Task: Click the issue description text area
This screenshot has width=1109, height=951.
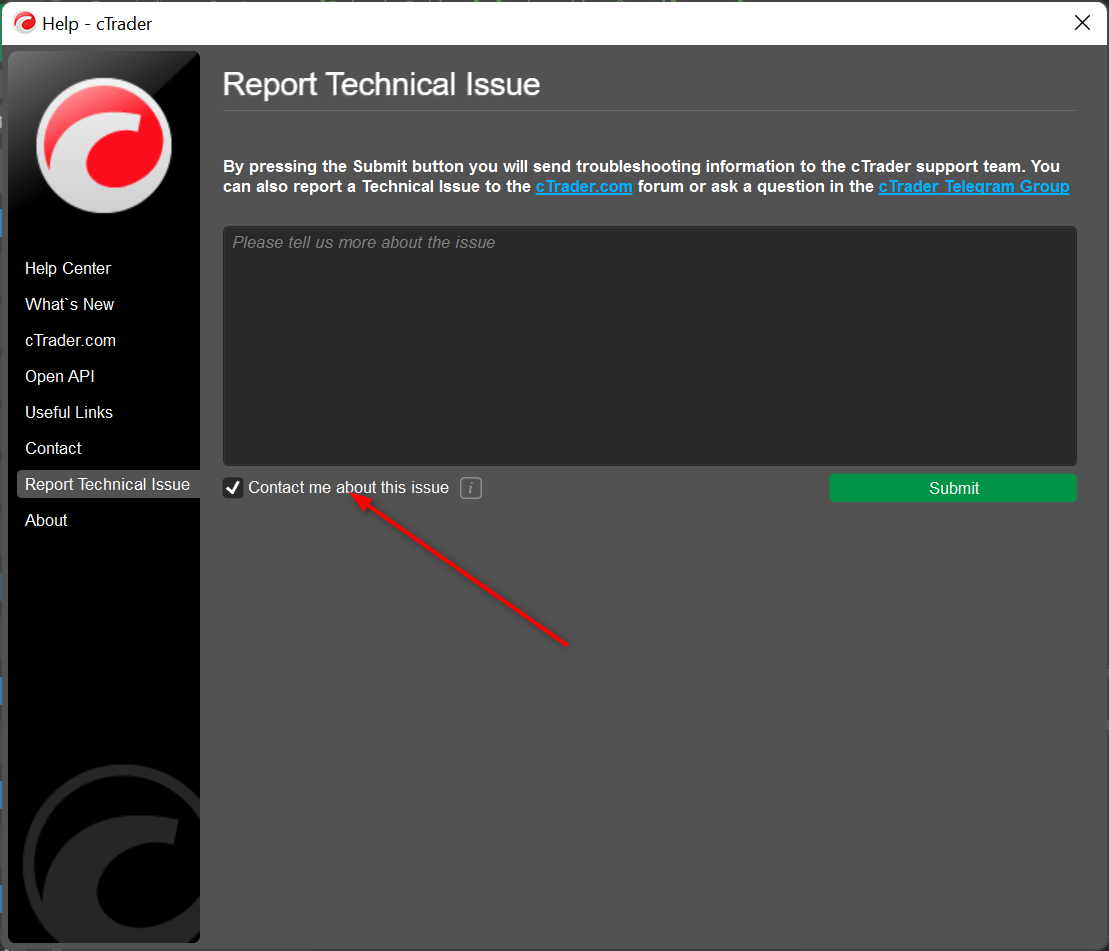Action: pyautogui.click(x=649, y=346)
